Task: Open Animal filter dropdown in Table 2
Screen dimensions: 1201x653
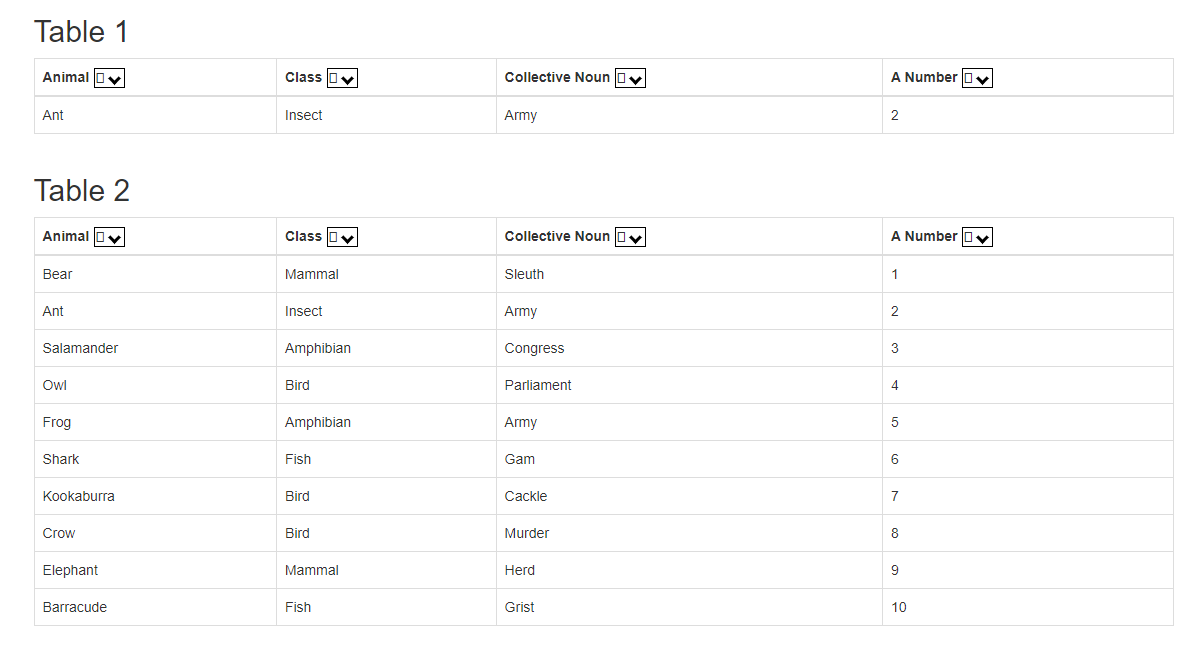Action: [109, 238]
